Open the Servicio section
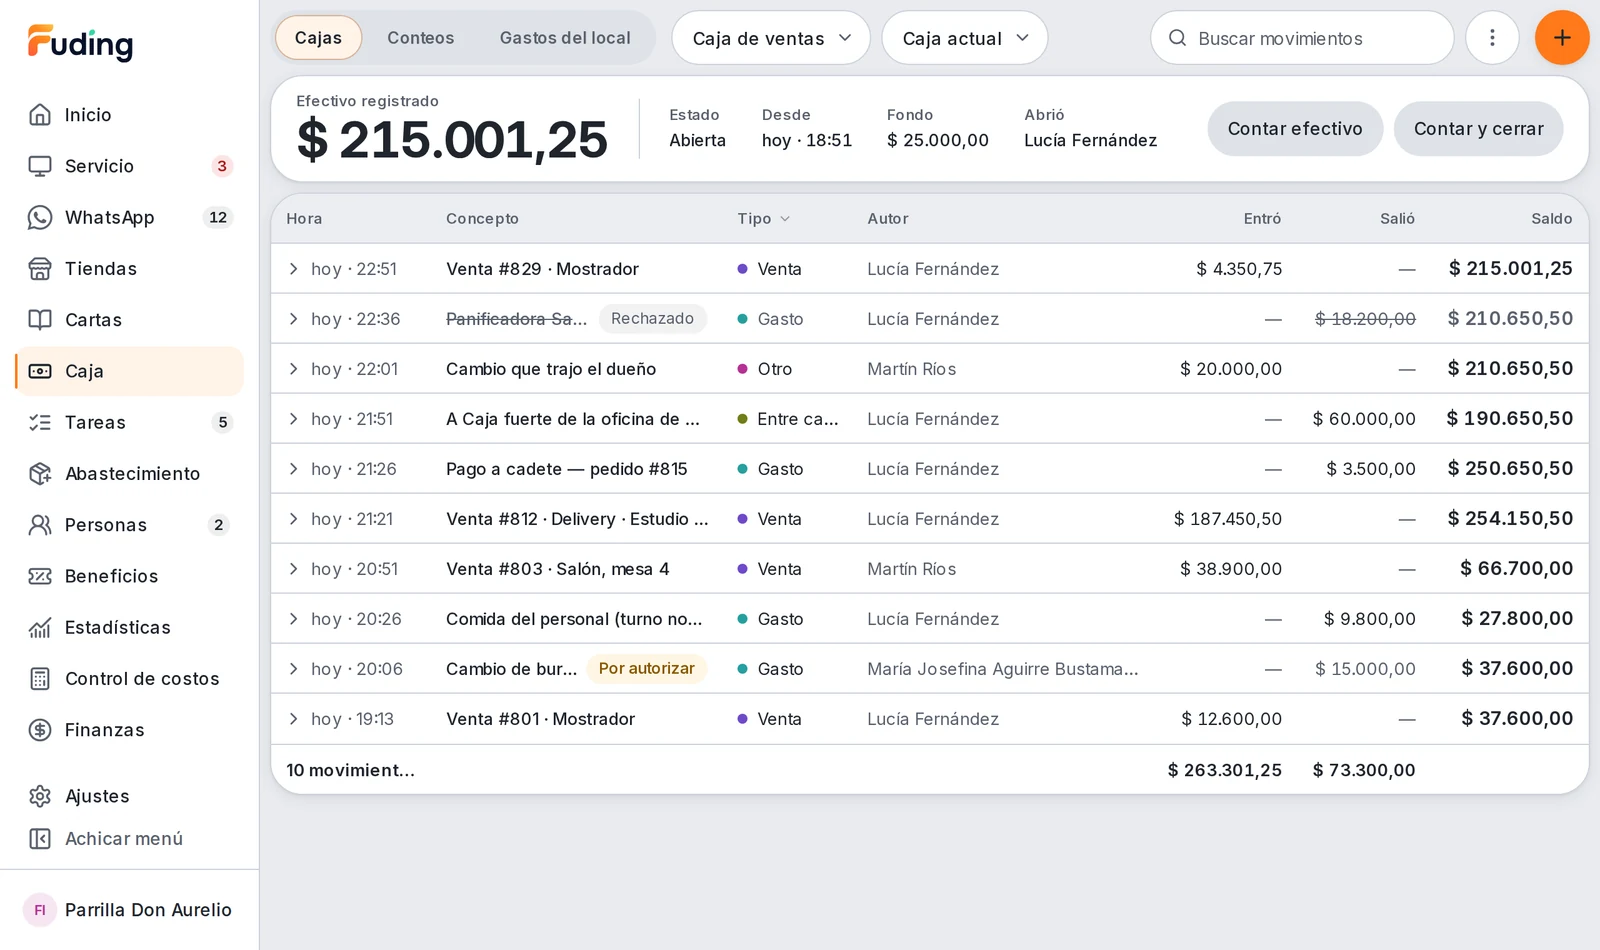1600x950 pixels. coord(130,166)
